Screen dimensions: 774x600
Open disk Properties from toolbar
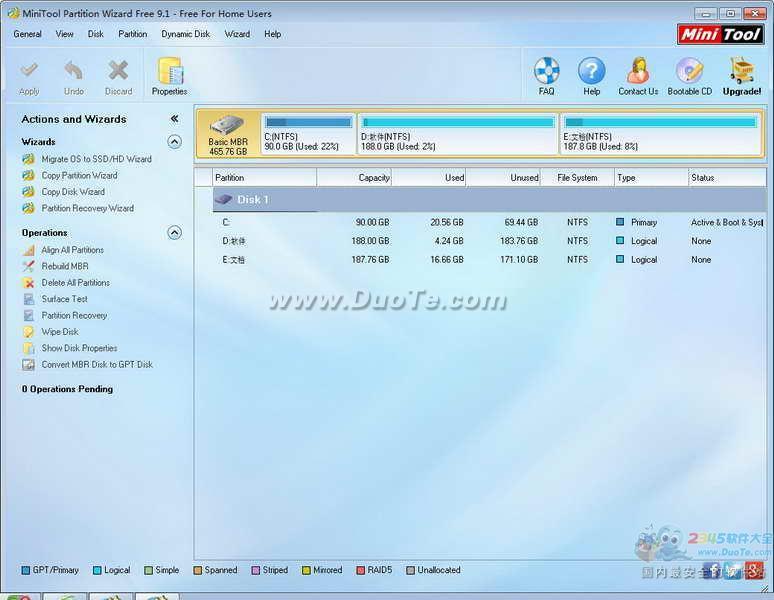[x=170, y=72]
